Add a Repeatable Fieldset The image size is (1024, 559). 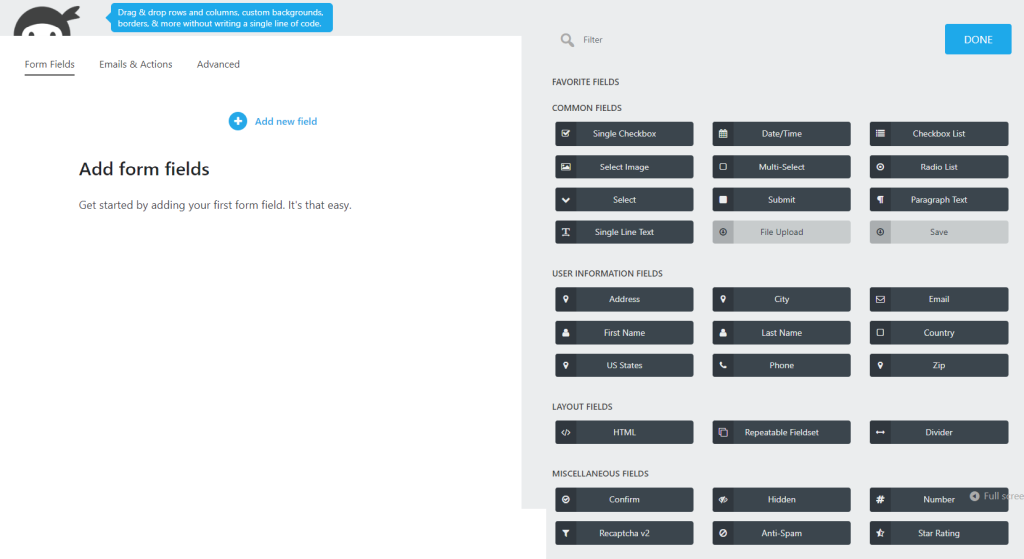[x=782, y=432]
